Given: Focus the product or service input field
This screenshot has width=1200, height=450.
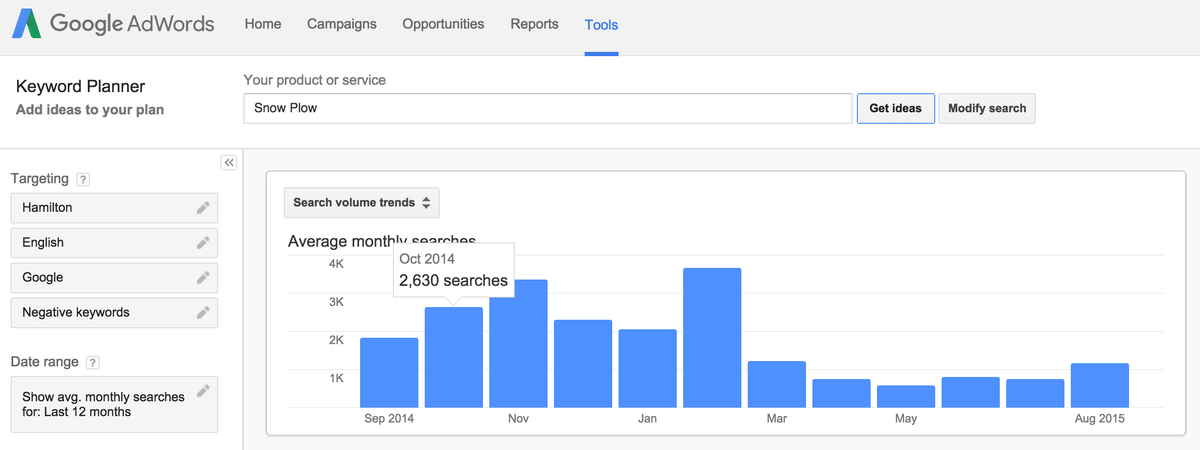Looking at the screenshot, I should (548, 108).
